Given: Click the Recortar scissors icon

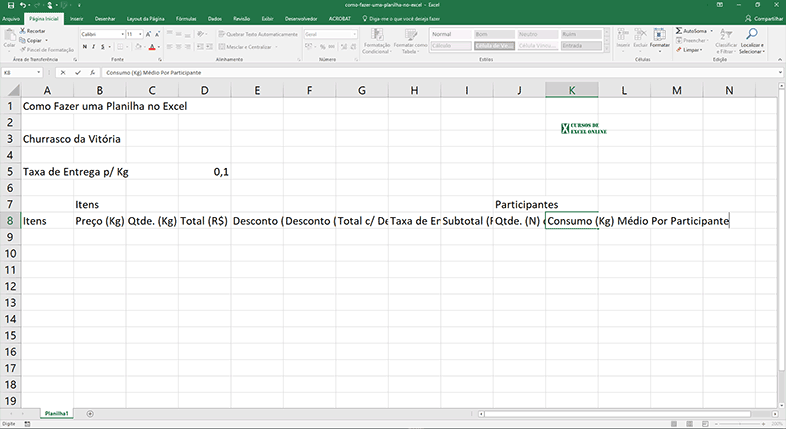Looking at the screenshot, I should pyautogui.click(x=23, y=31).
